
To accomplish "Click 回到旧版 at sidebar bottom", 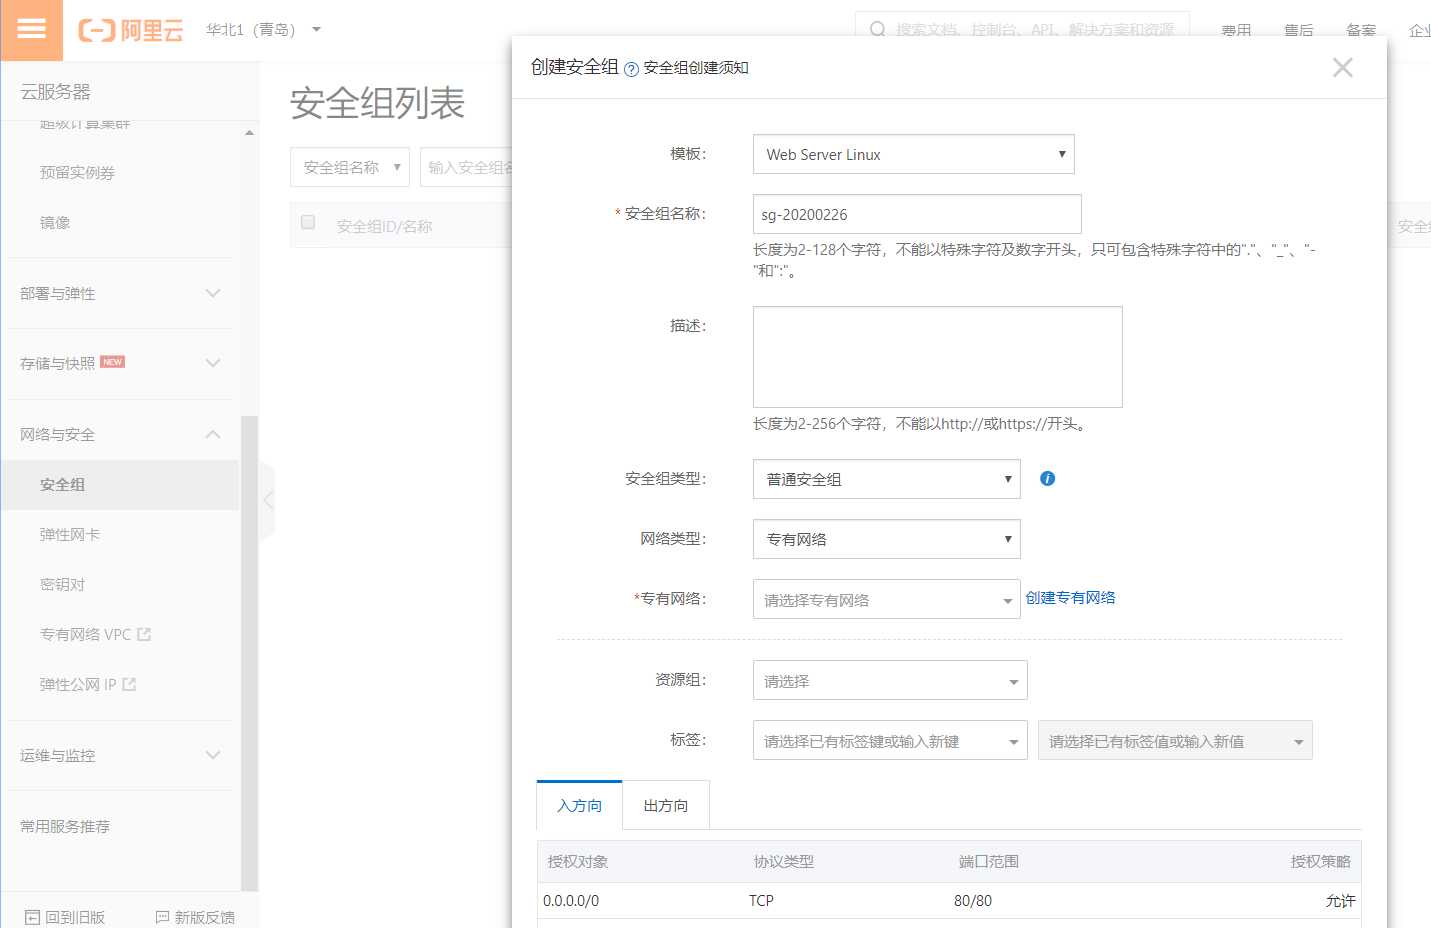I will pyautogui.click(x=65, y=917).
